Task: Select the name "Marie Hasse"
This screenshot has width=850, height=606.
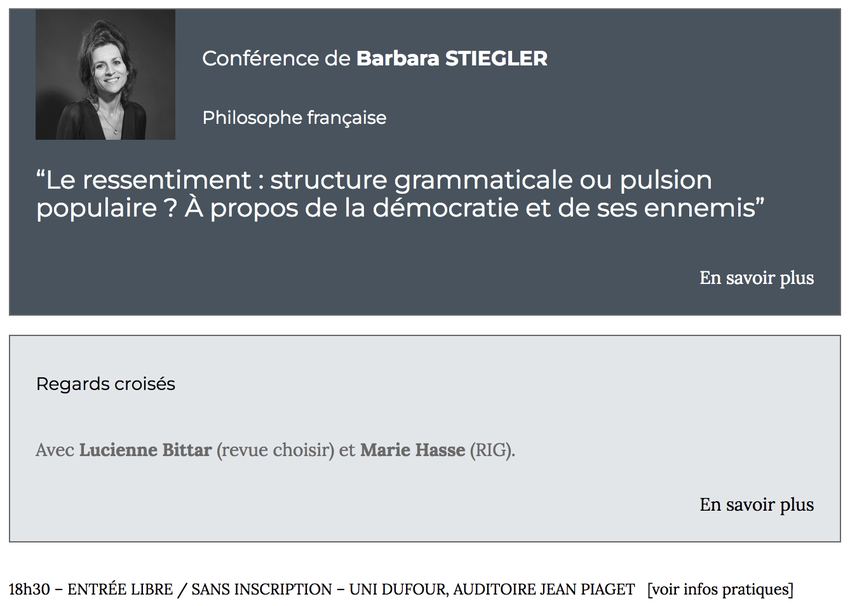Action: point(413,450)
